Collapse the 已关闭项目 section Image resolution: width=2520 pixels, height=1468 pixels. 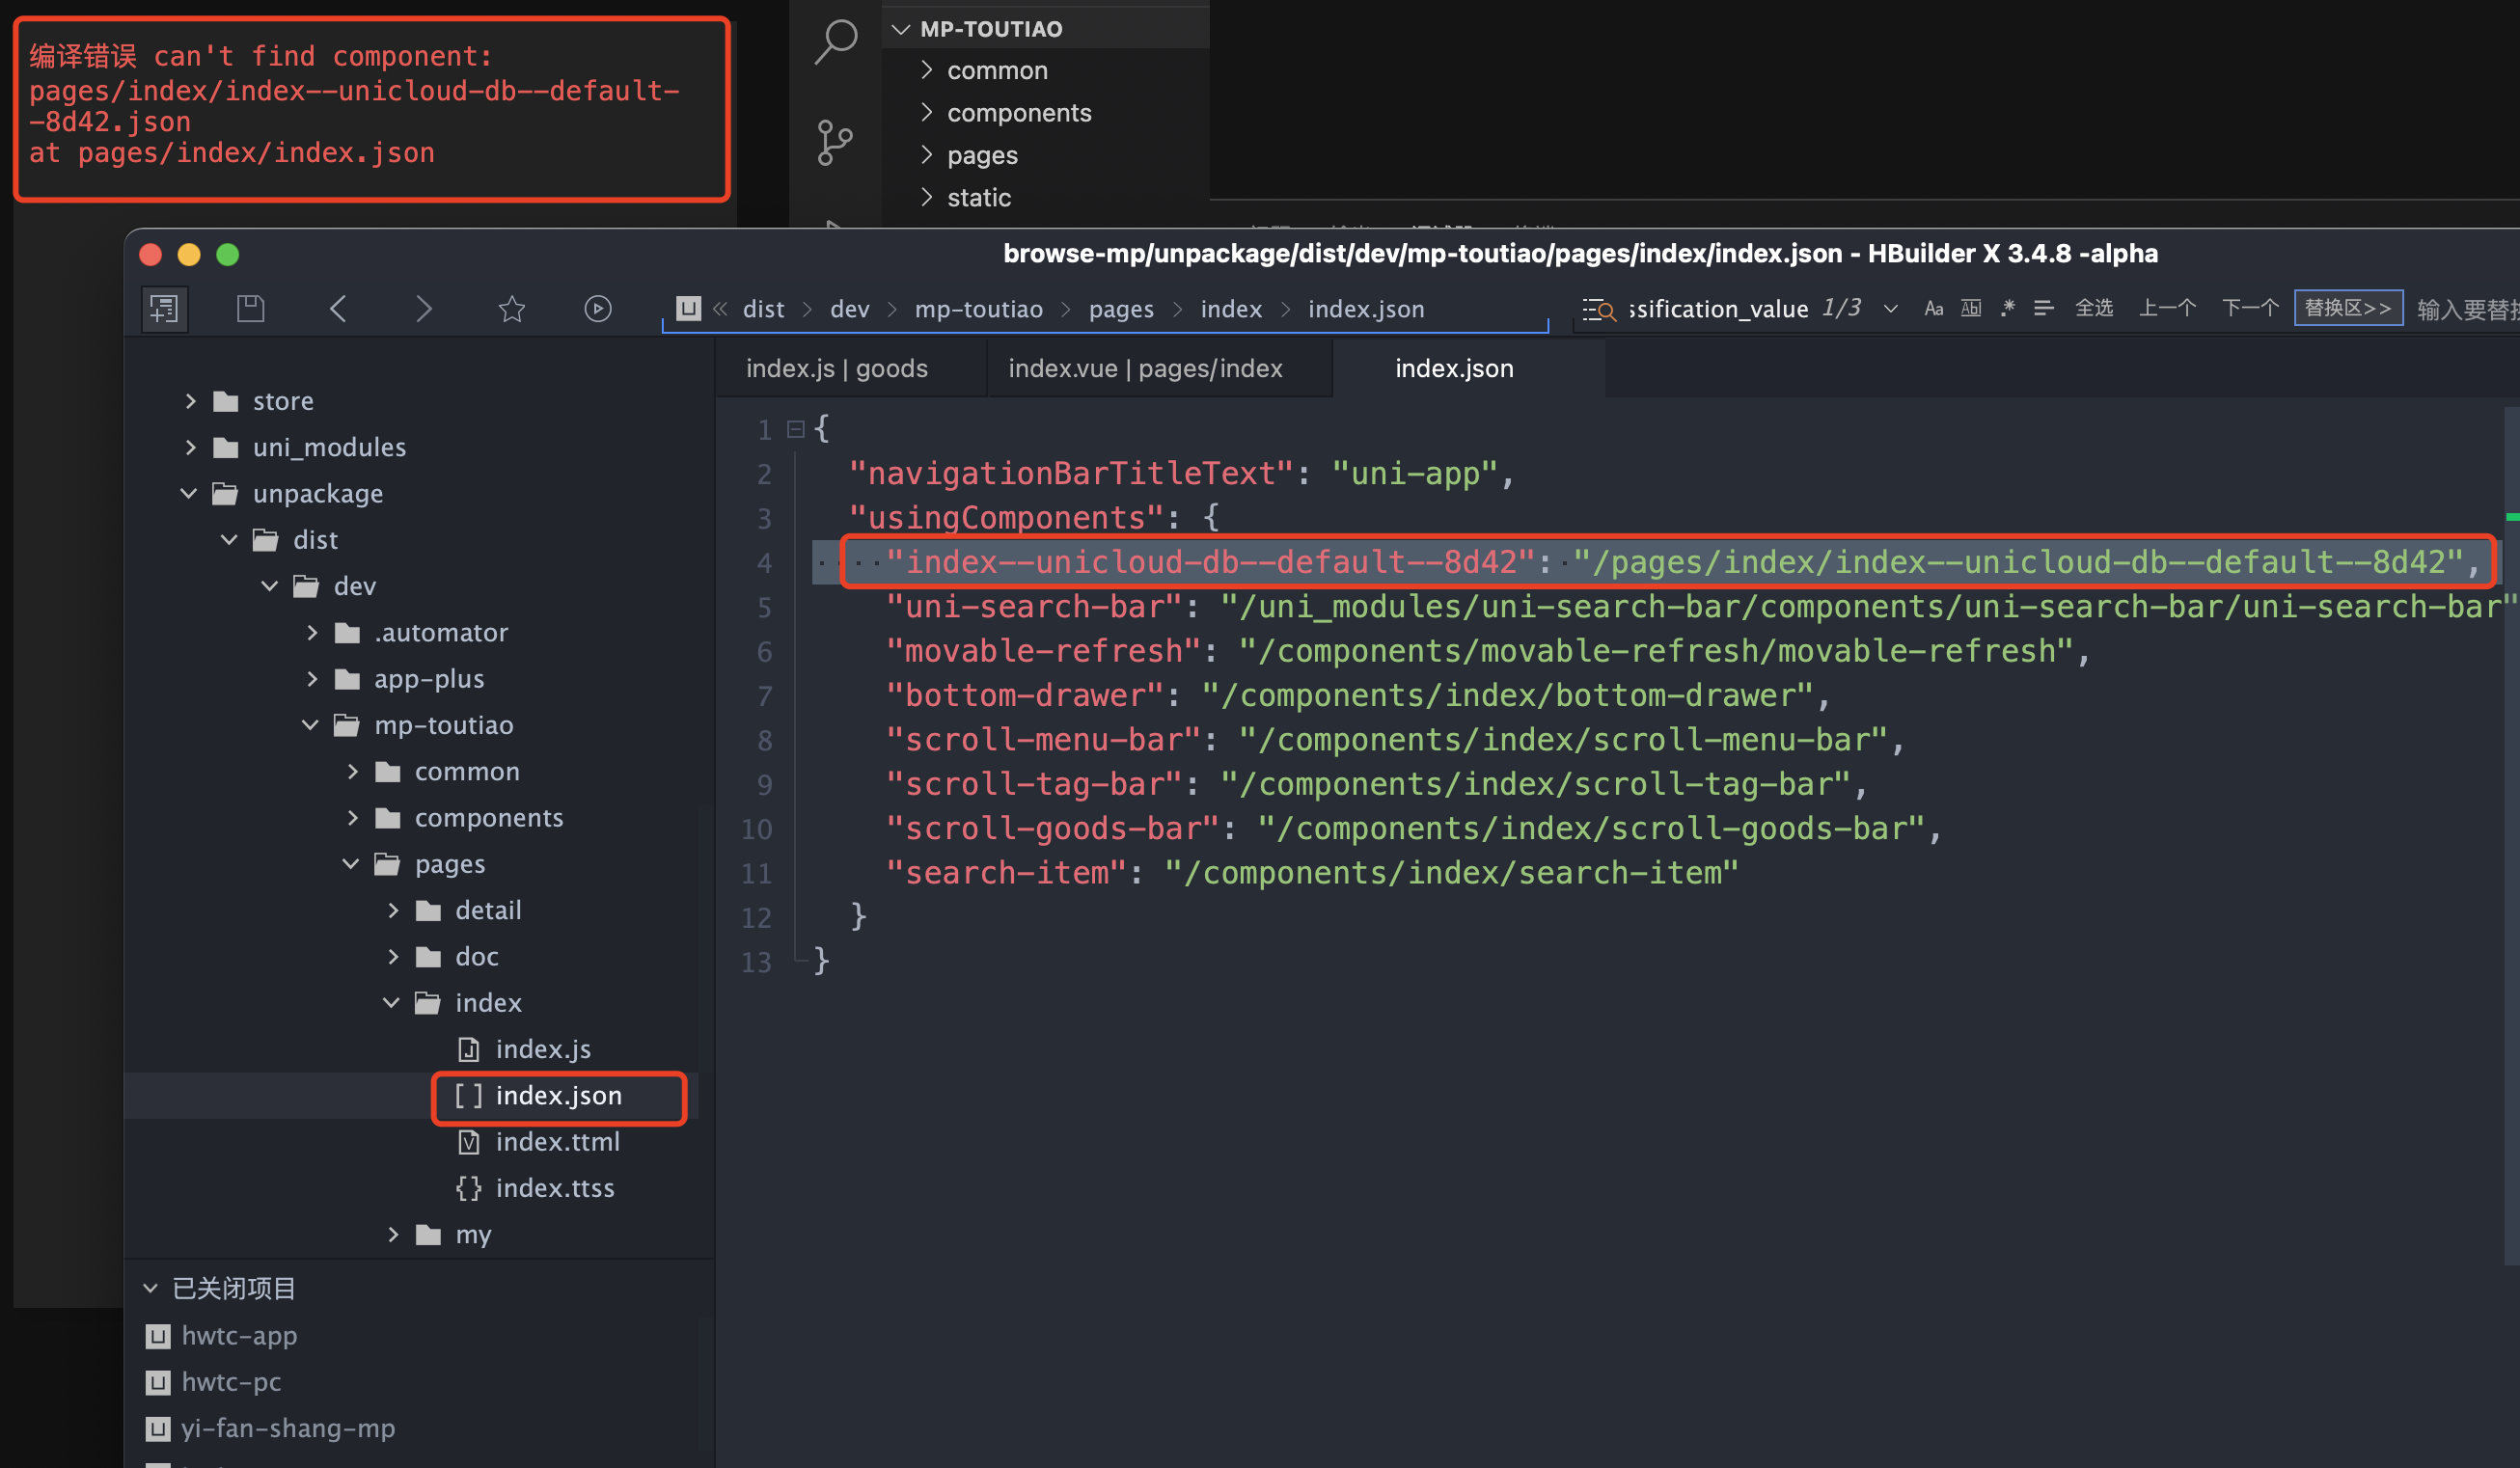[x=150, y=1288]
